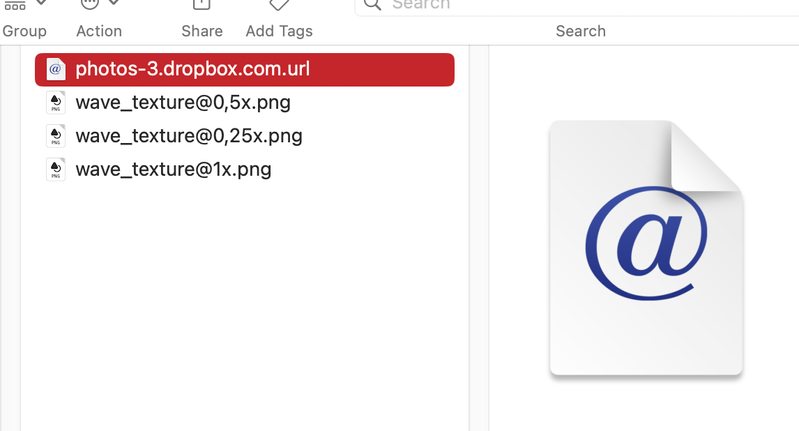799x431 pixels.
Task: Click the Action ellipsis icon
Action: pos(90,4)
